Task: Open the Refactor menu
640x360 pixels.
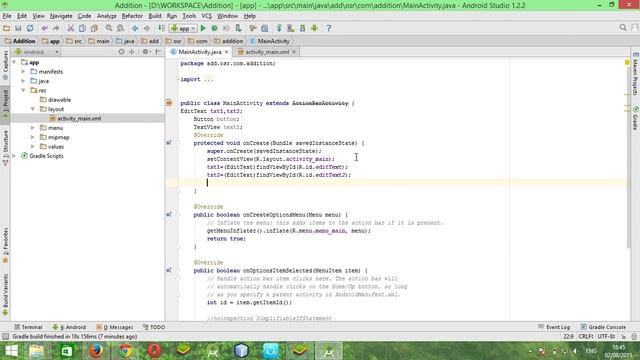Action: (132, 16)
